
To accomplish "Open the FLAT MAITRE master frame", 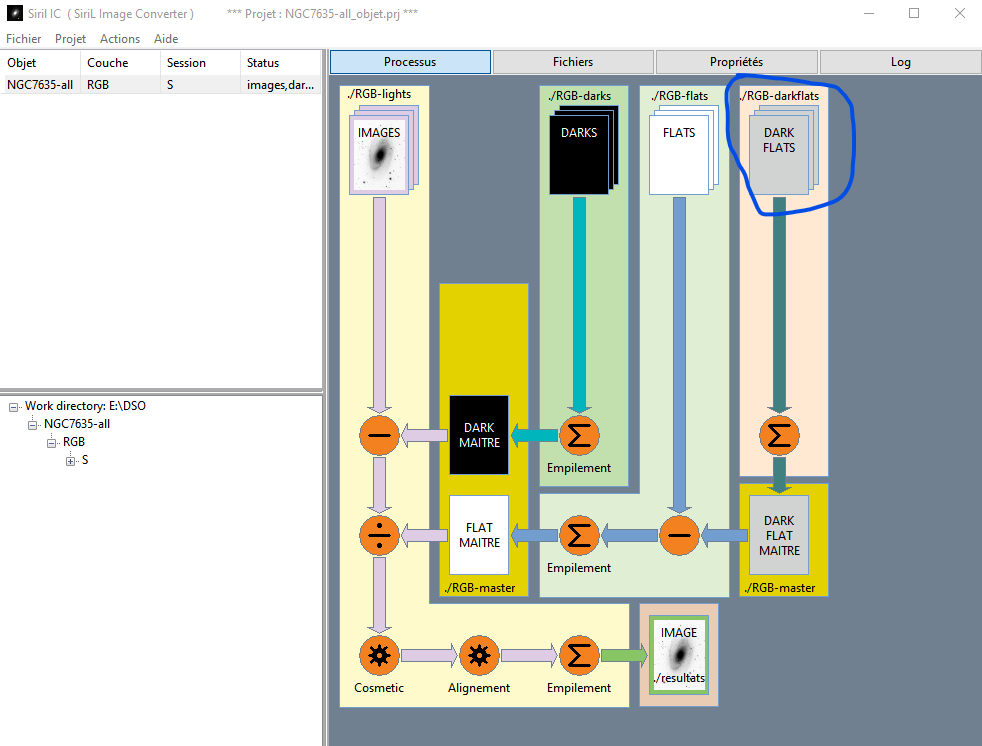I will tap(479, 535).
